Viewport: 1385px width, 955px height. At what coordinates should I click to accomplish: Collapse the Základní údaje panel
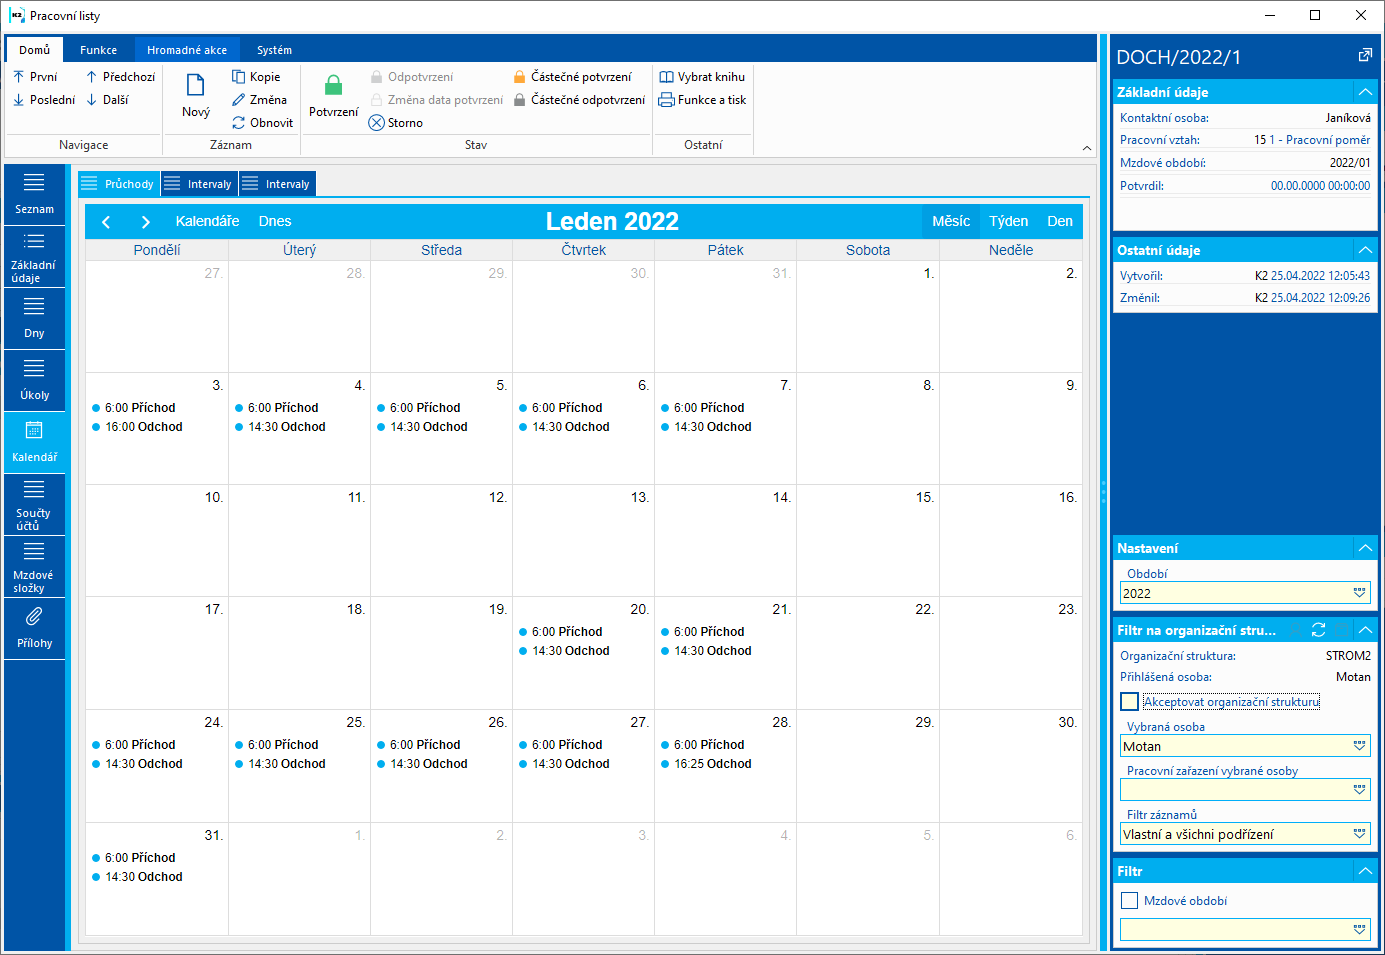(1365, 92)
